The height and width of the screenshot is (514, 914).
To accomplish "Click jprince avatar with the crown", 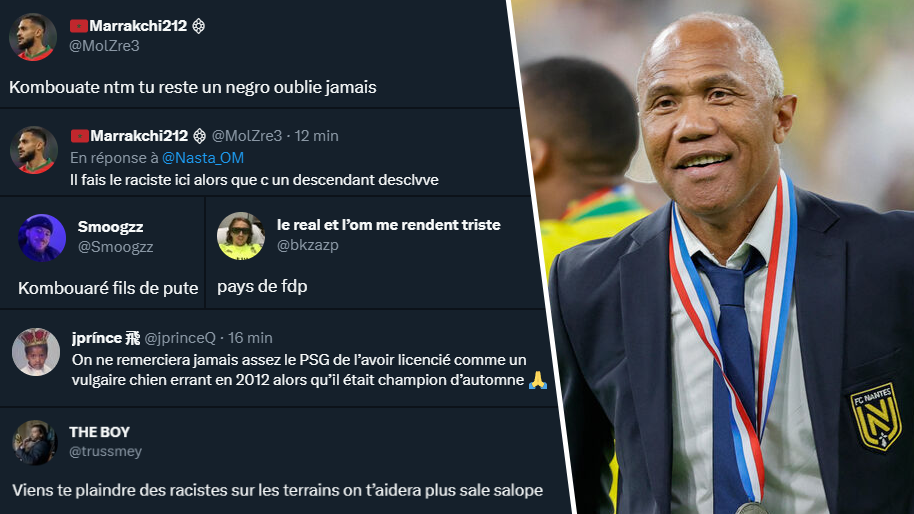I will (x=36, y=351).
